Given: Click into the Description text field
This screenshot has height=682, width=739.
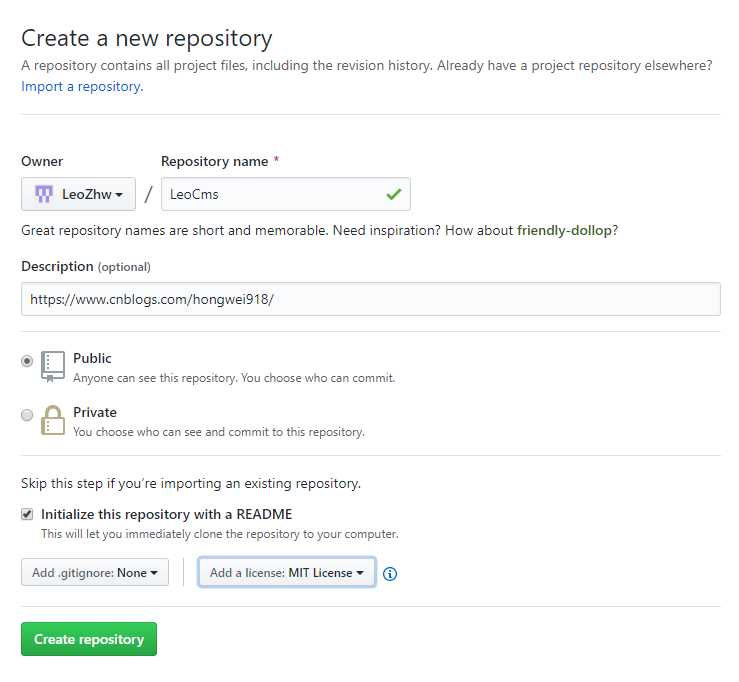Looking at the screenshot, I should (371, 299).
